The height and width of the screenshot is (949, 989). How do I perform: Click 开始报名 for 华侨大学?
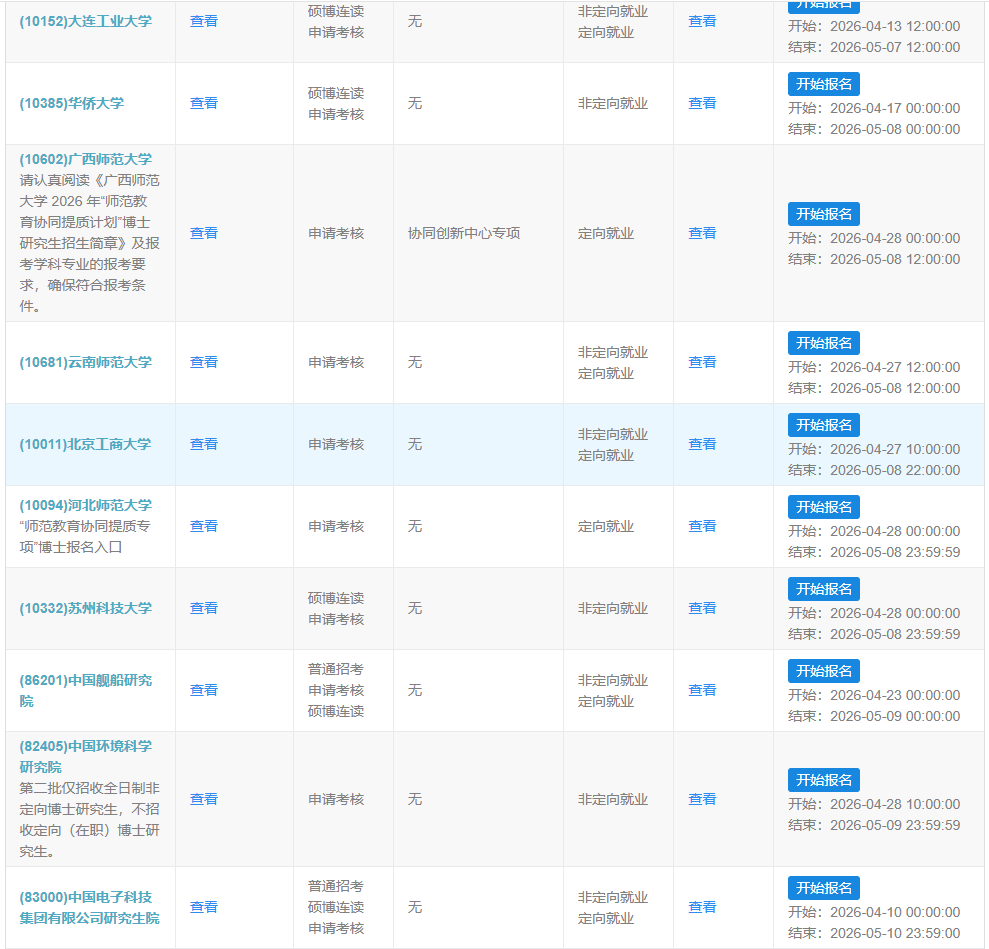pos(824,84)
